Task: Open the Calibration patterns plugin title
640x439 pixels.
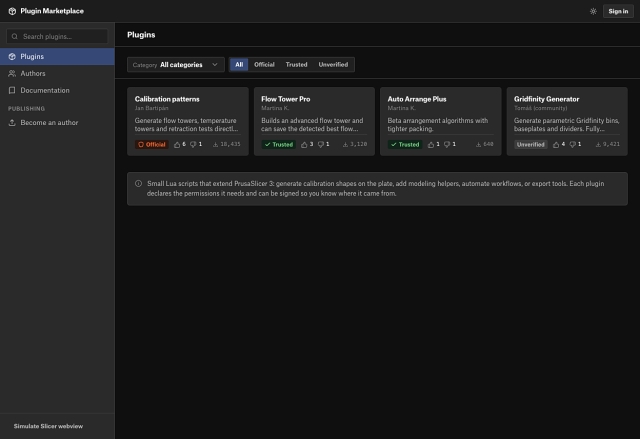Action: 167,99
